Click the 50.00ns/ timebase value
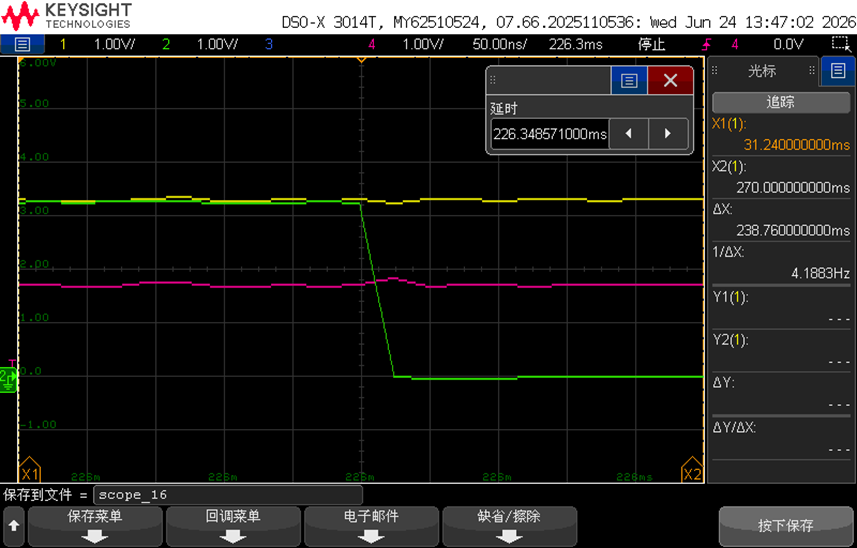 point(499,44)
